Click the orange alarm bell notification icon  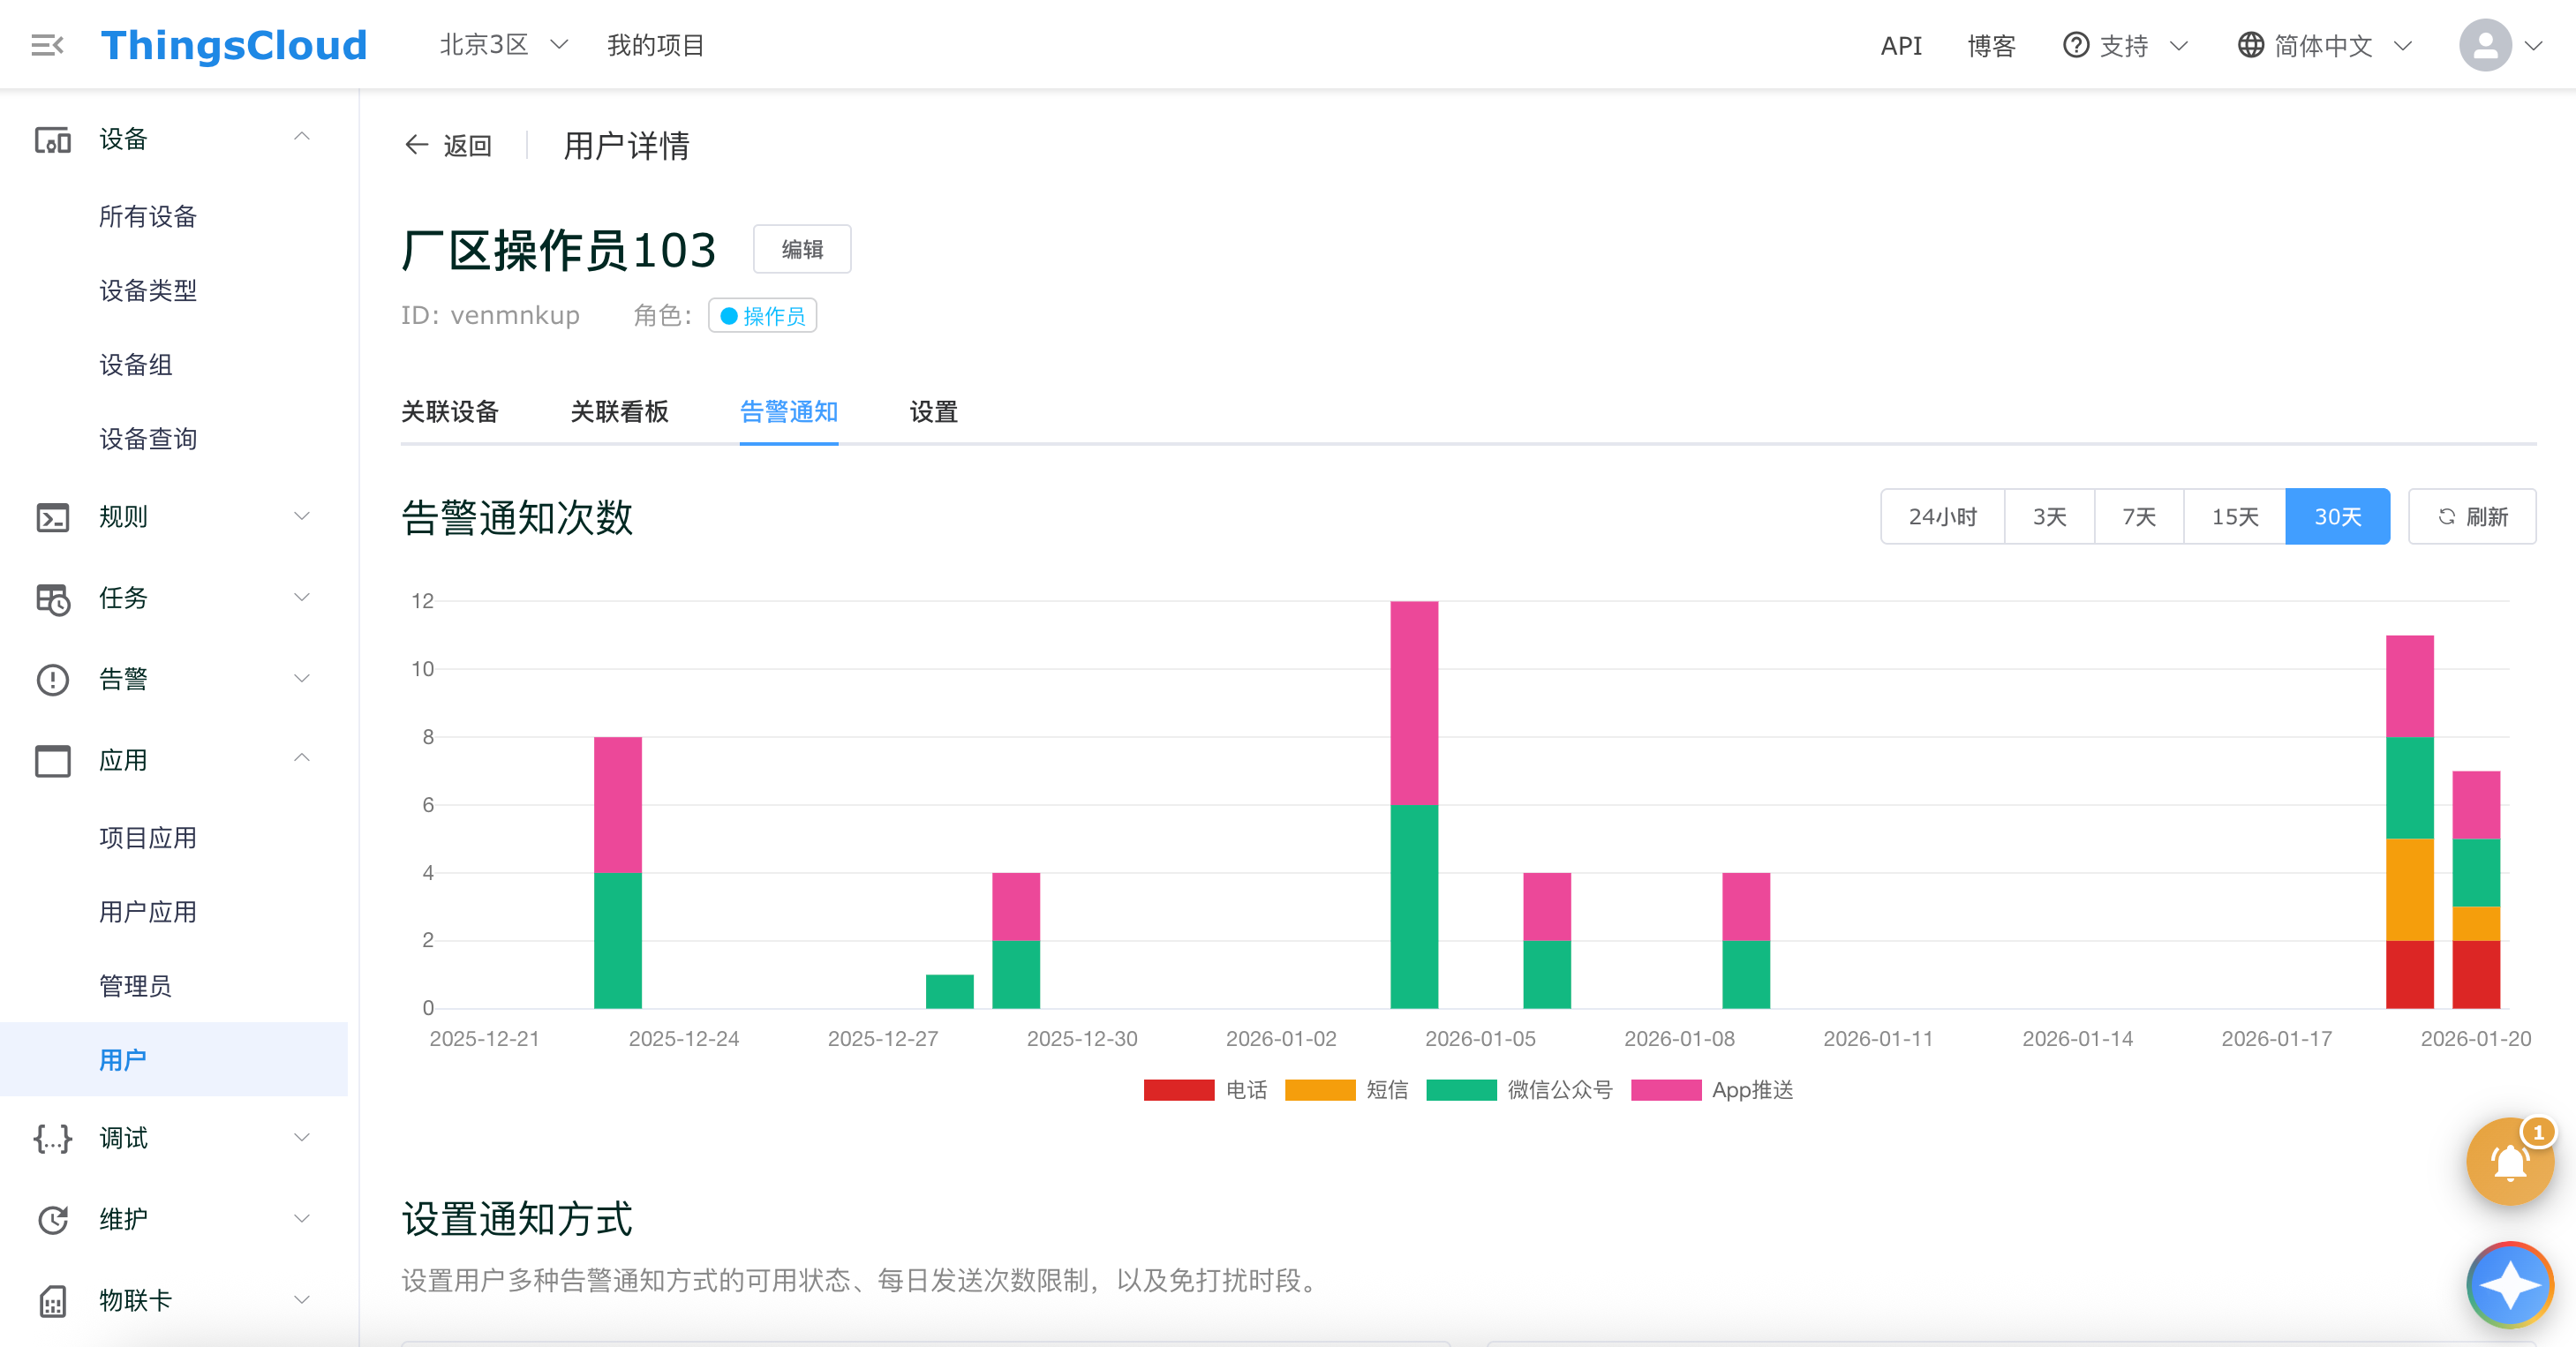pos(2509,1162)
